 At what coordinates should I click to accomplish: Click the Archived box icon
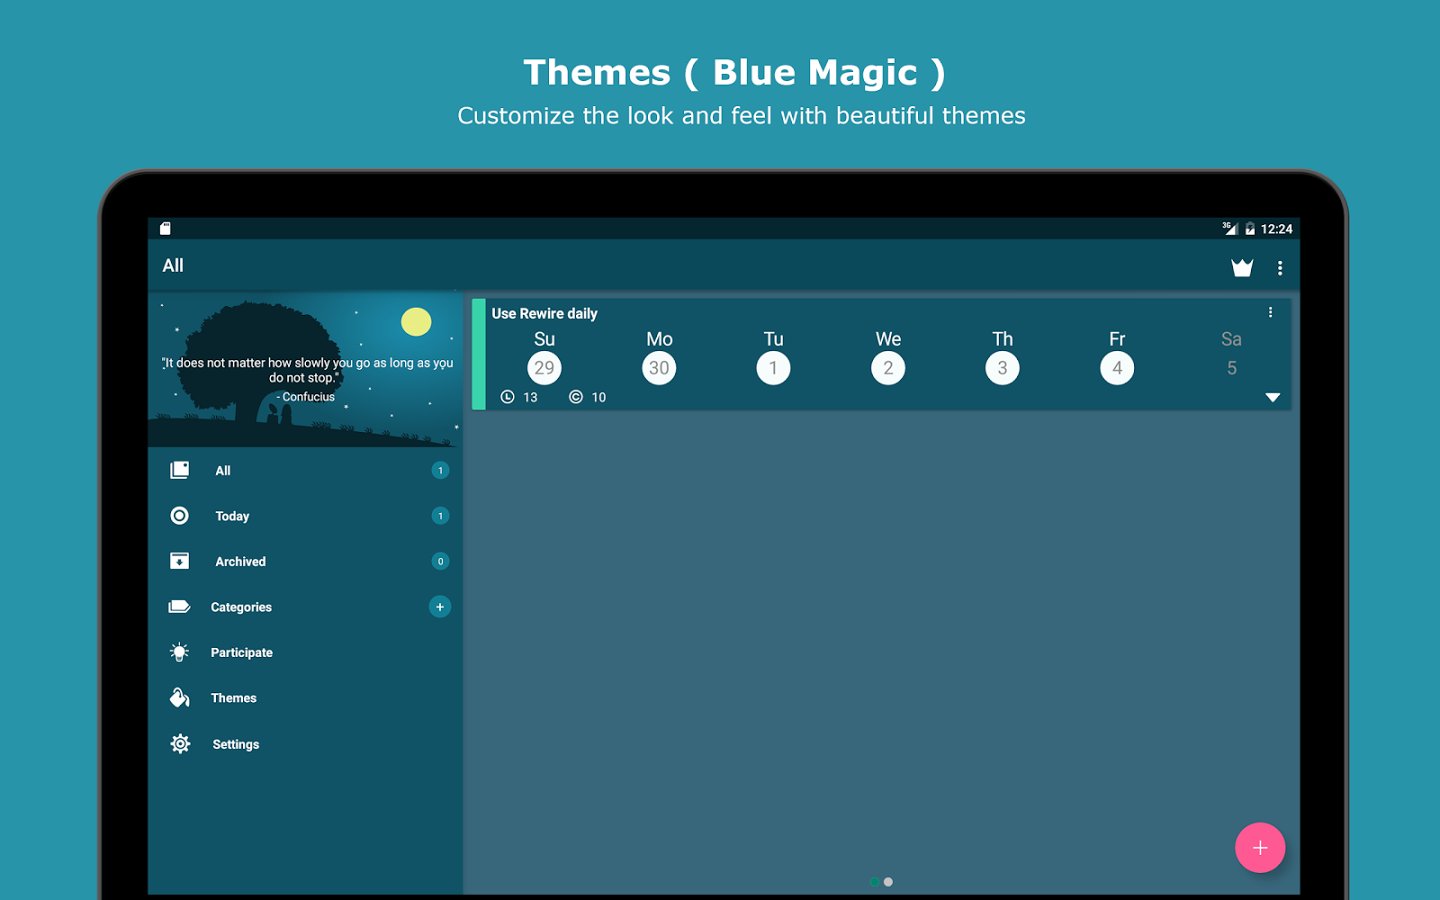[180, 561]
